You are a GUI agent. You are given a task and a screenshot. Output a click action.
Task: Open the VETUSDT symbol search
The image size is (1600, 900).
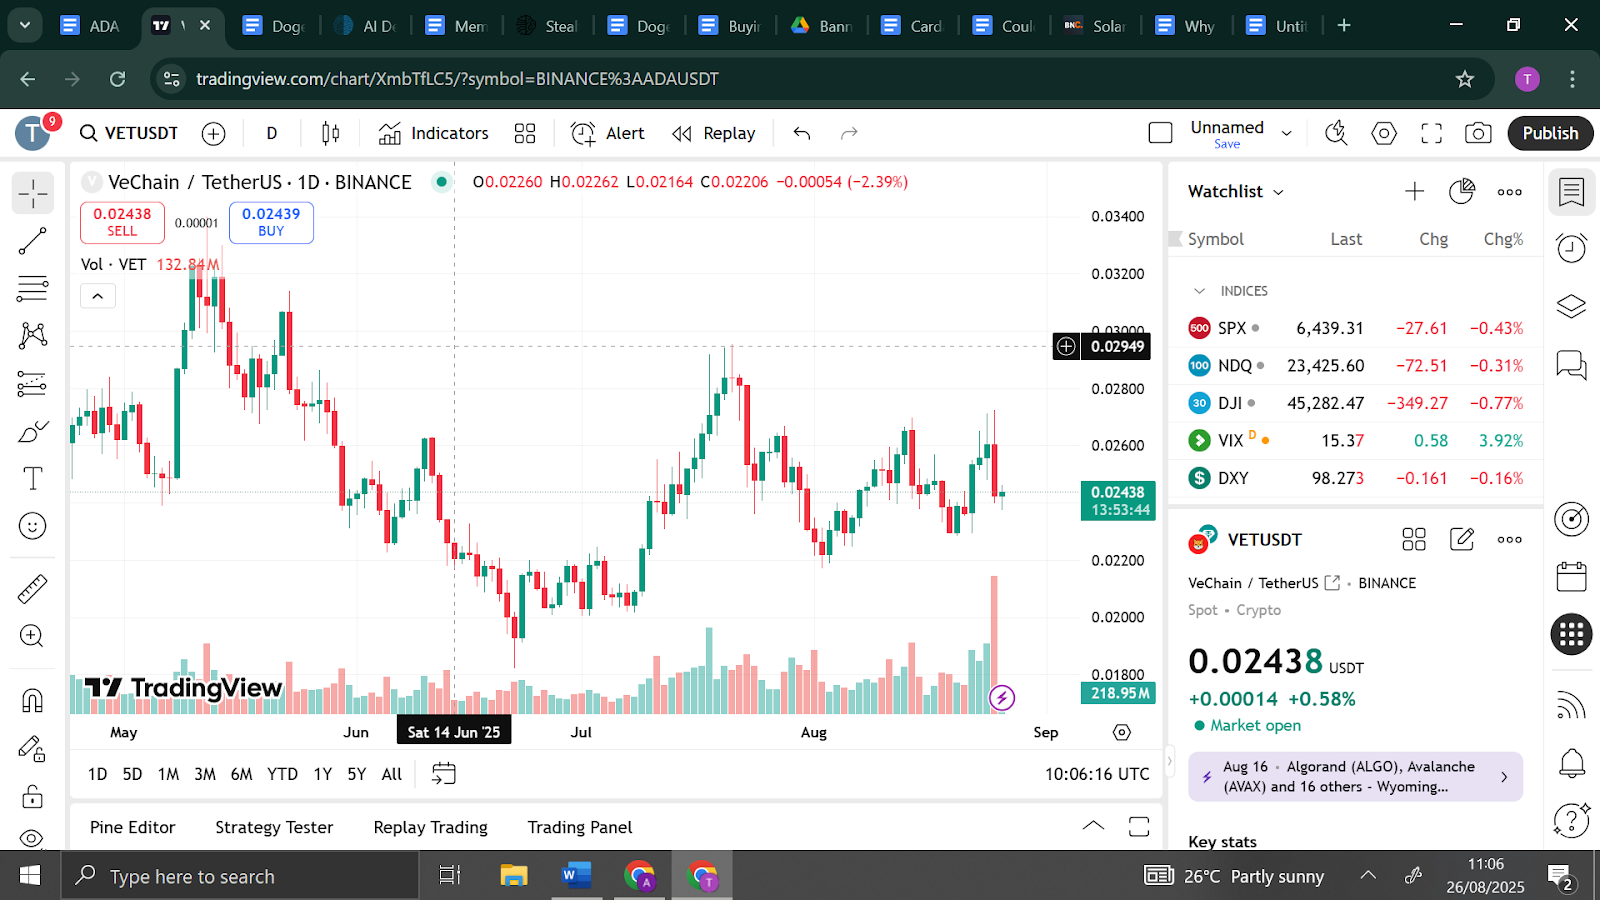(129, 133)
